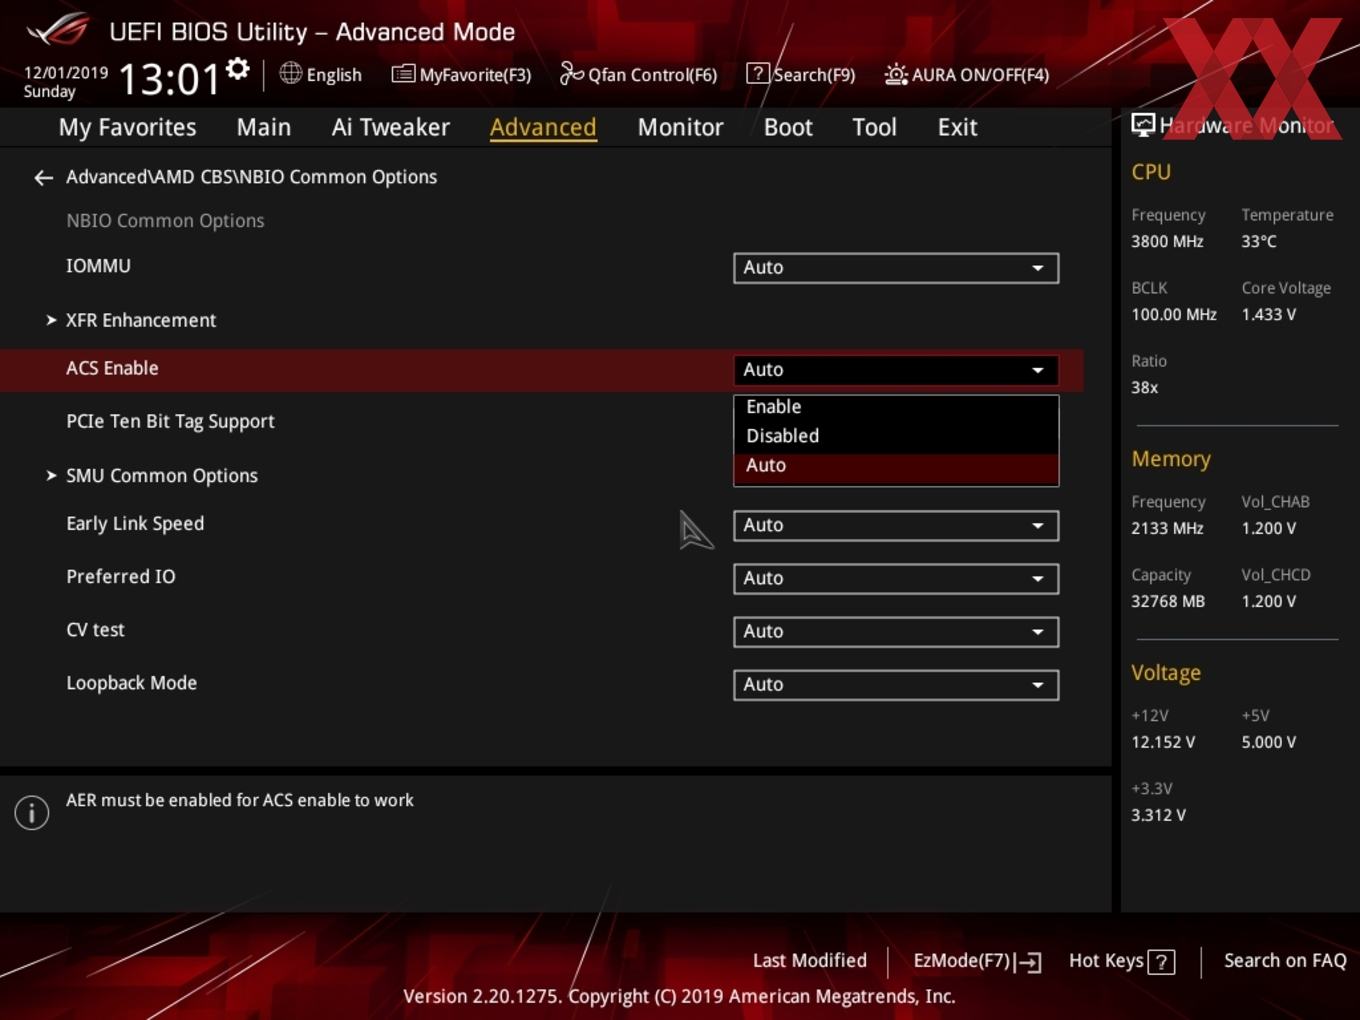Click the Early Link Speed label
The image size is (1360, 1020).
[135, 525]
